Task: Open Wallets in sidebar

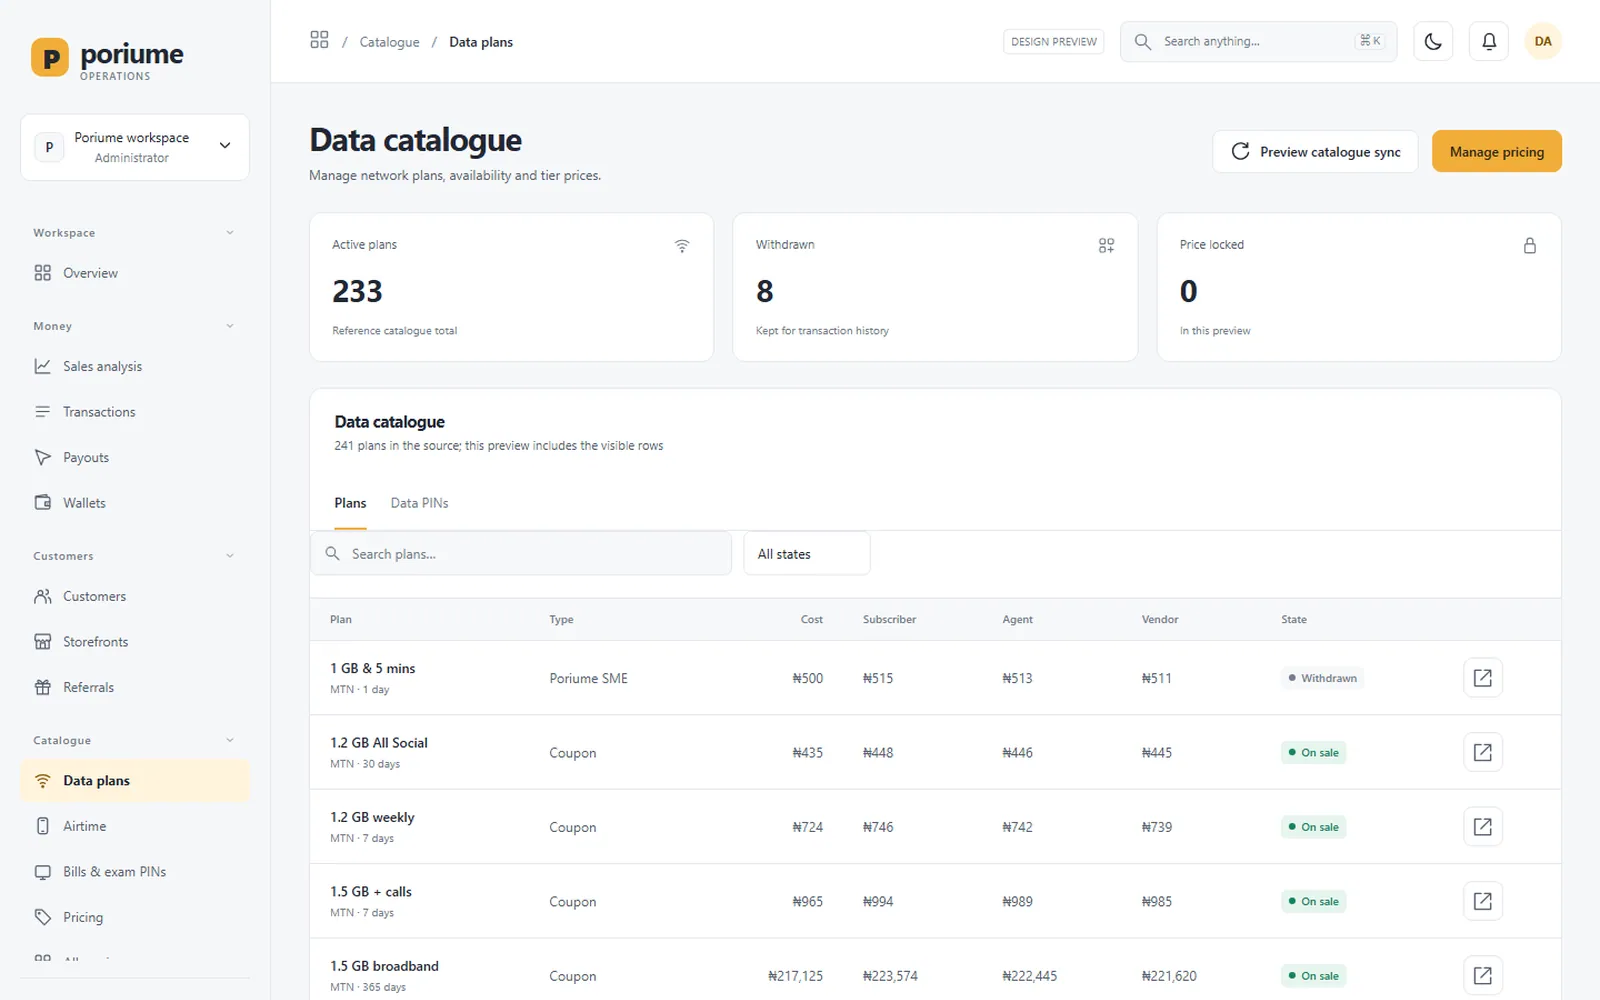Action: point(135,503)
